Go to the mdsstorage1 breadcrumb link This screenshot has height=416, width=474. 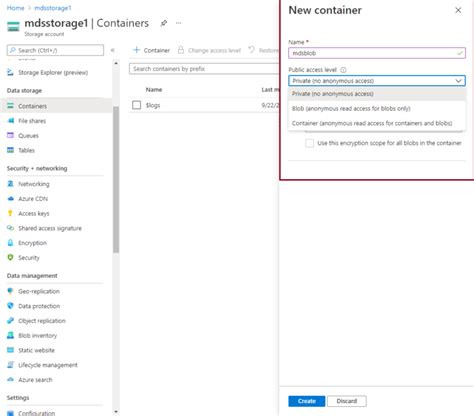point(53,8)
